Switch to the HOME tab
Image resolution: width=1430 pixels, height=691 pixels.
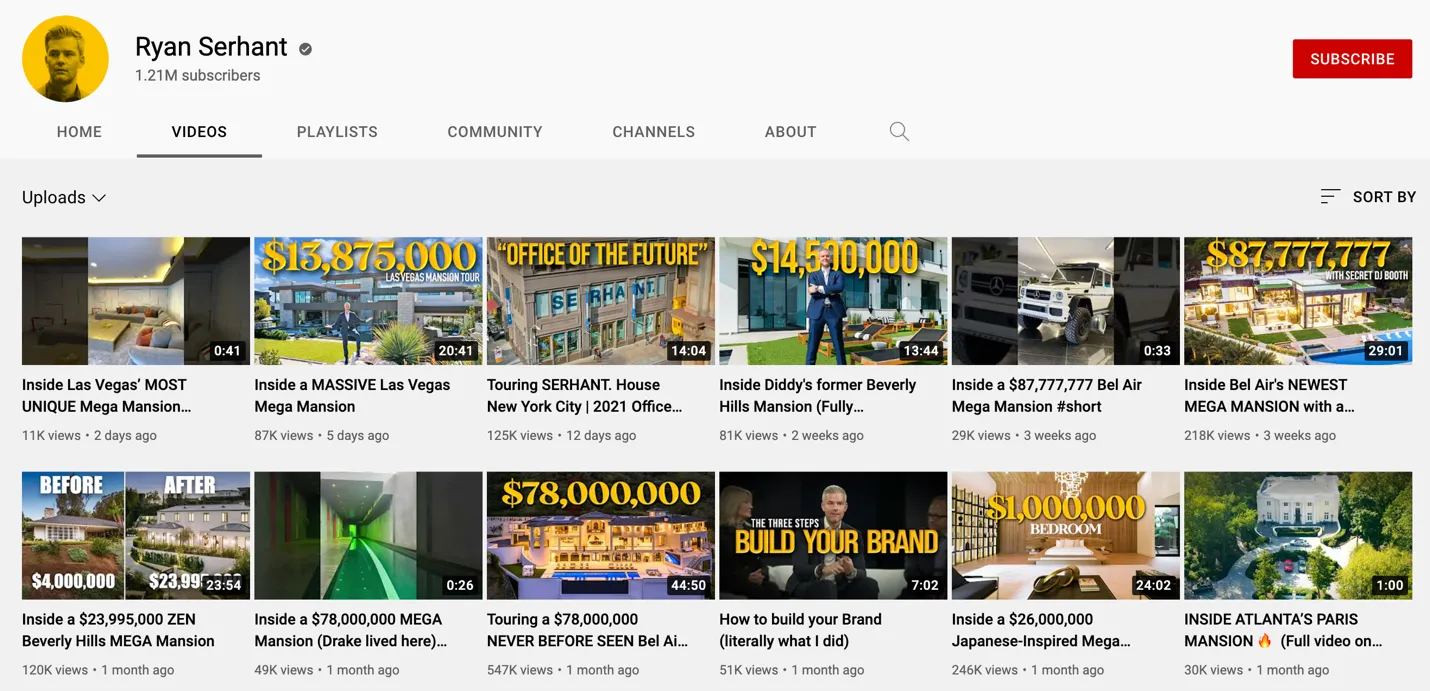click(x=79, y=132)
